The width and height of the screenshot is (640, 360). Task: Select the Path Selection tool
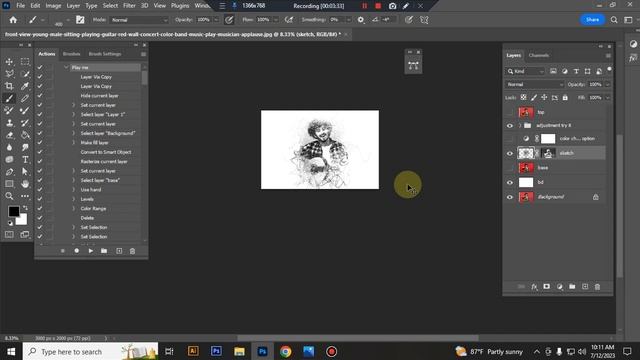25,172
